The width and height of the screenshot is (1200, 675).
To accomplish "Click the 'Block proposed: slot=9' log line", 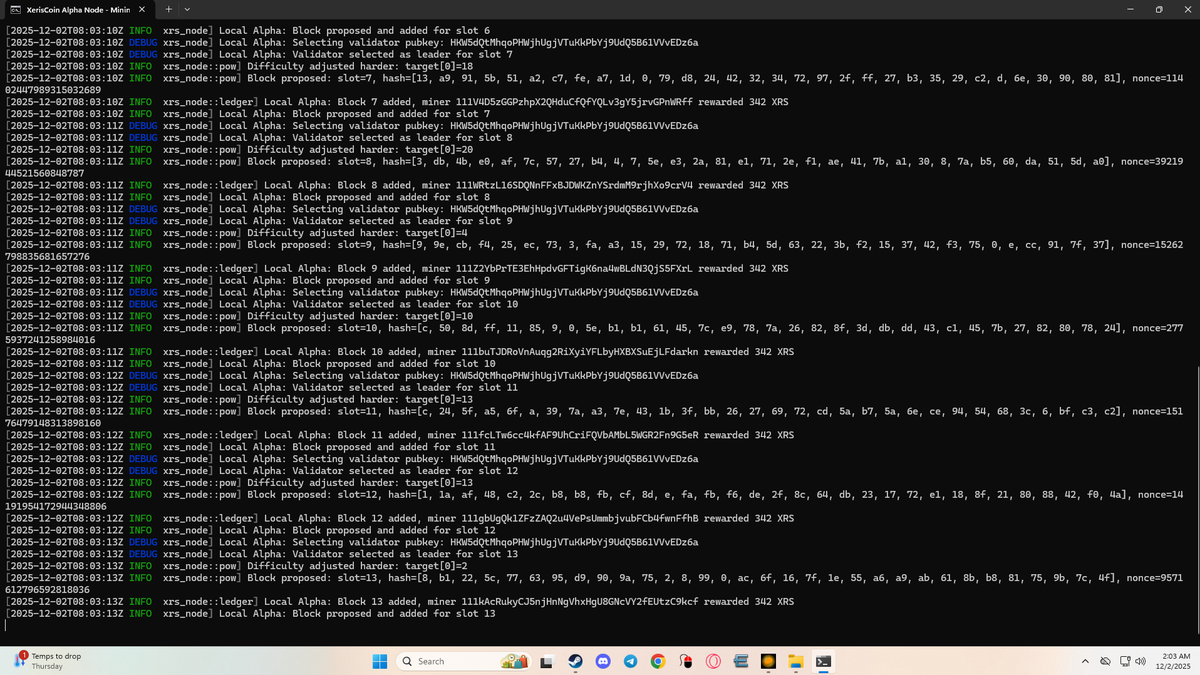I will pos(595,245).
